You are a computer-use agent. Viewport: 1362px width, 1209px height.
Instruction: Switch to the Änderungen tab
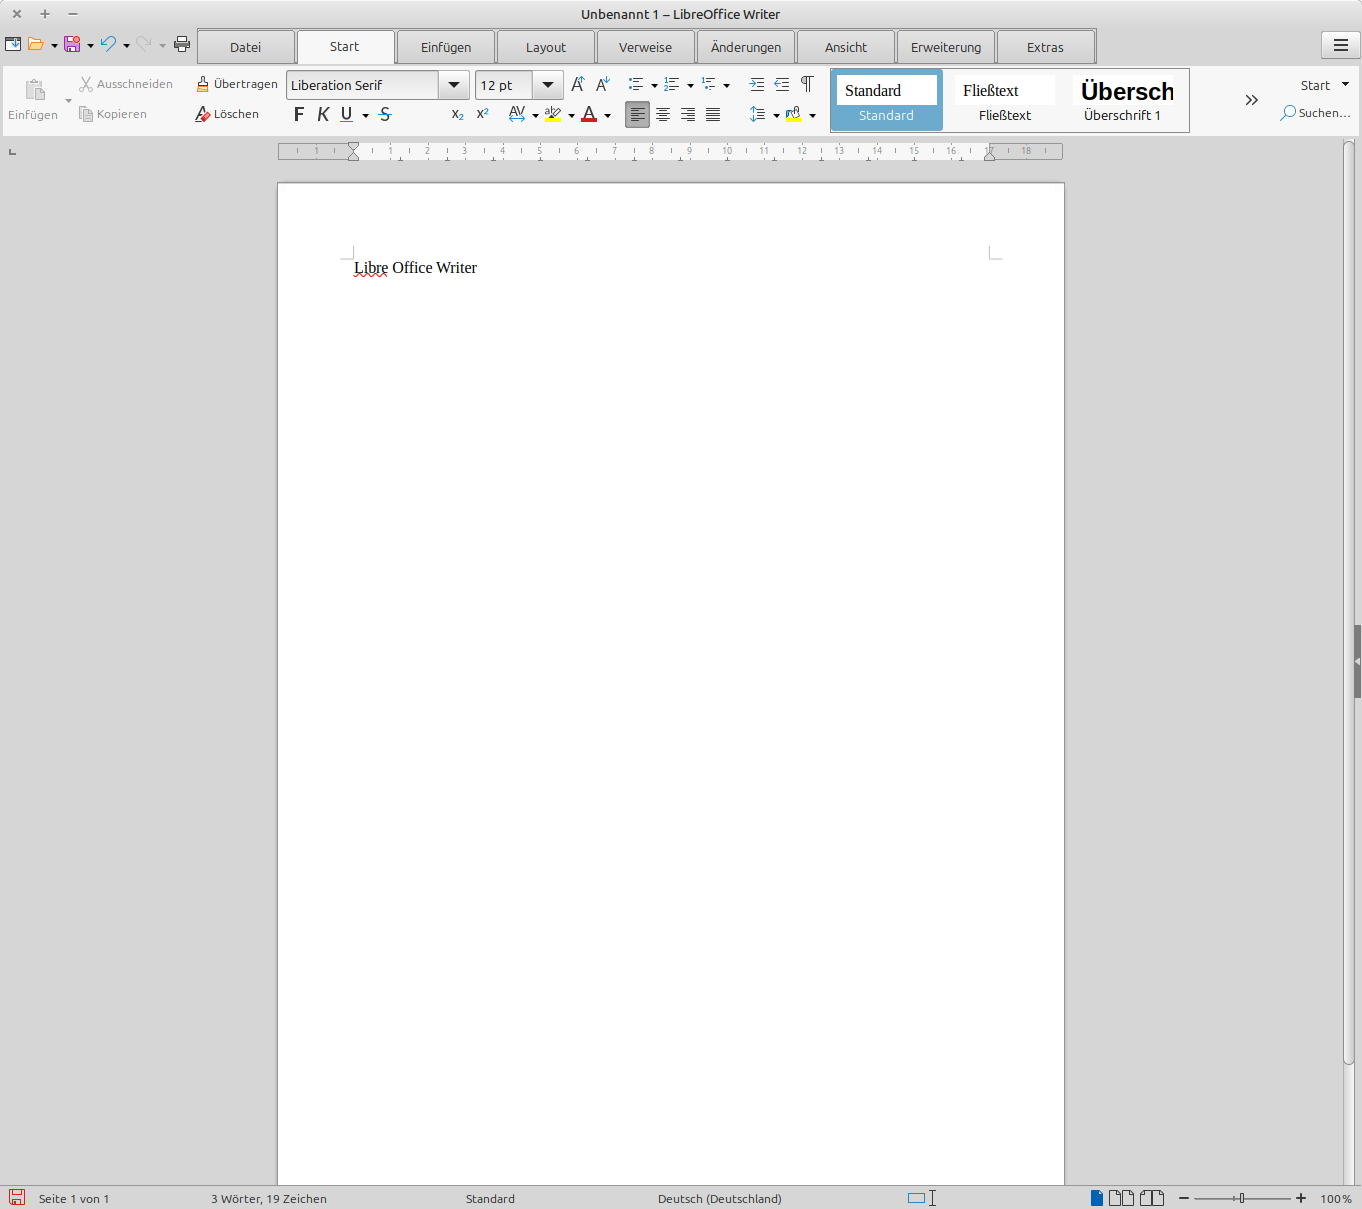click(746, 47)
